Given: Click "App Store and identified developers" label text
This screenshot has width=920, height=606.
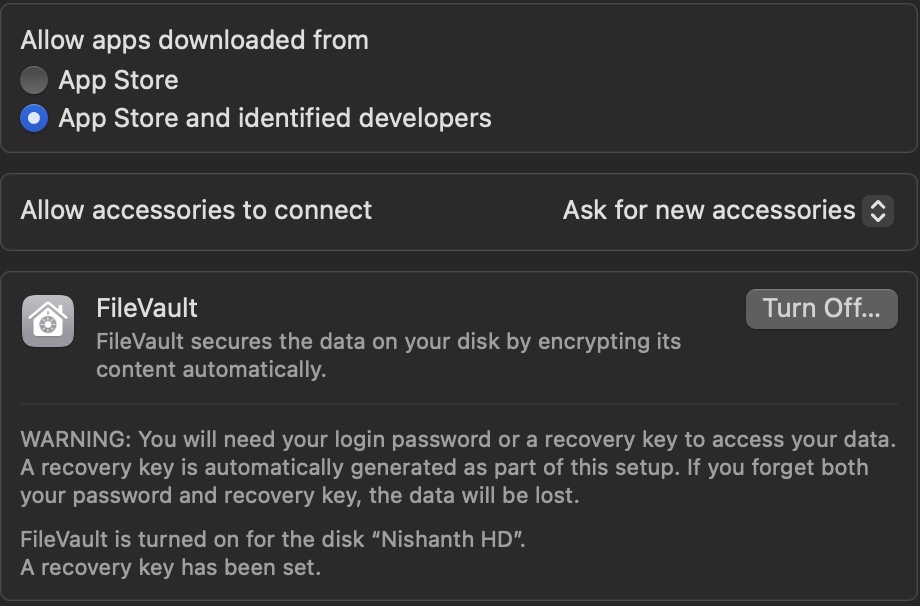Looking at the screenshot, I should (x=275, y=119).
